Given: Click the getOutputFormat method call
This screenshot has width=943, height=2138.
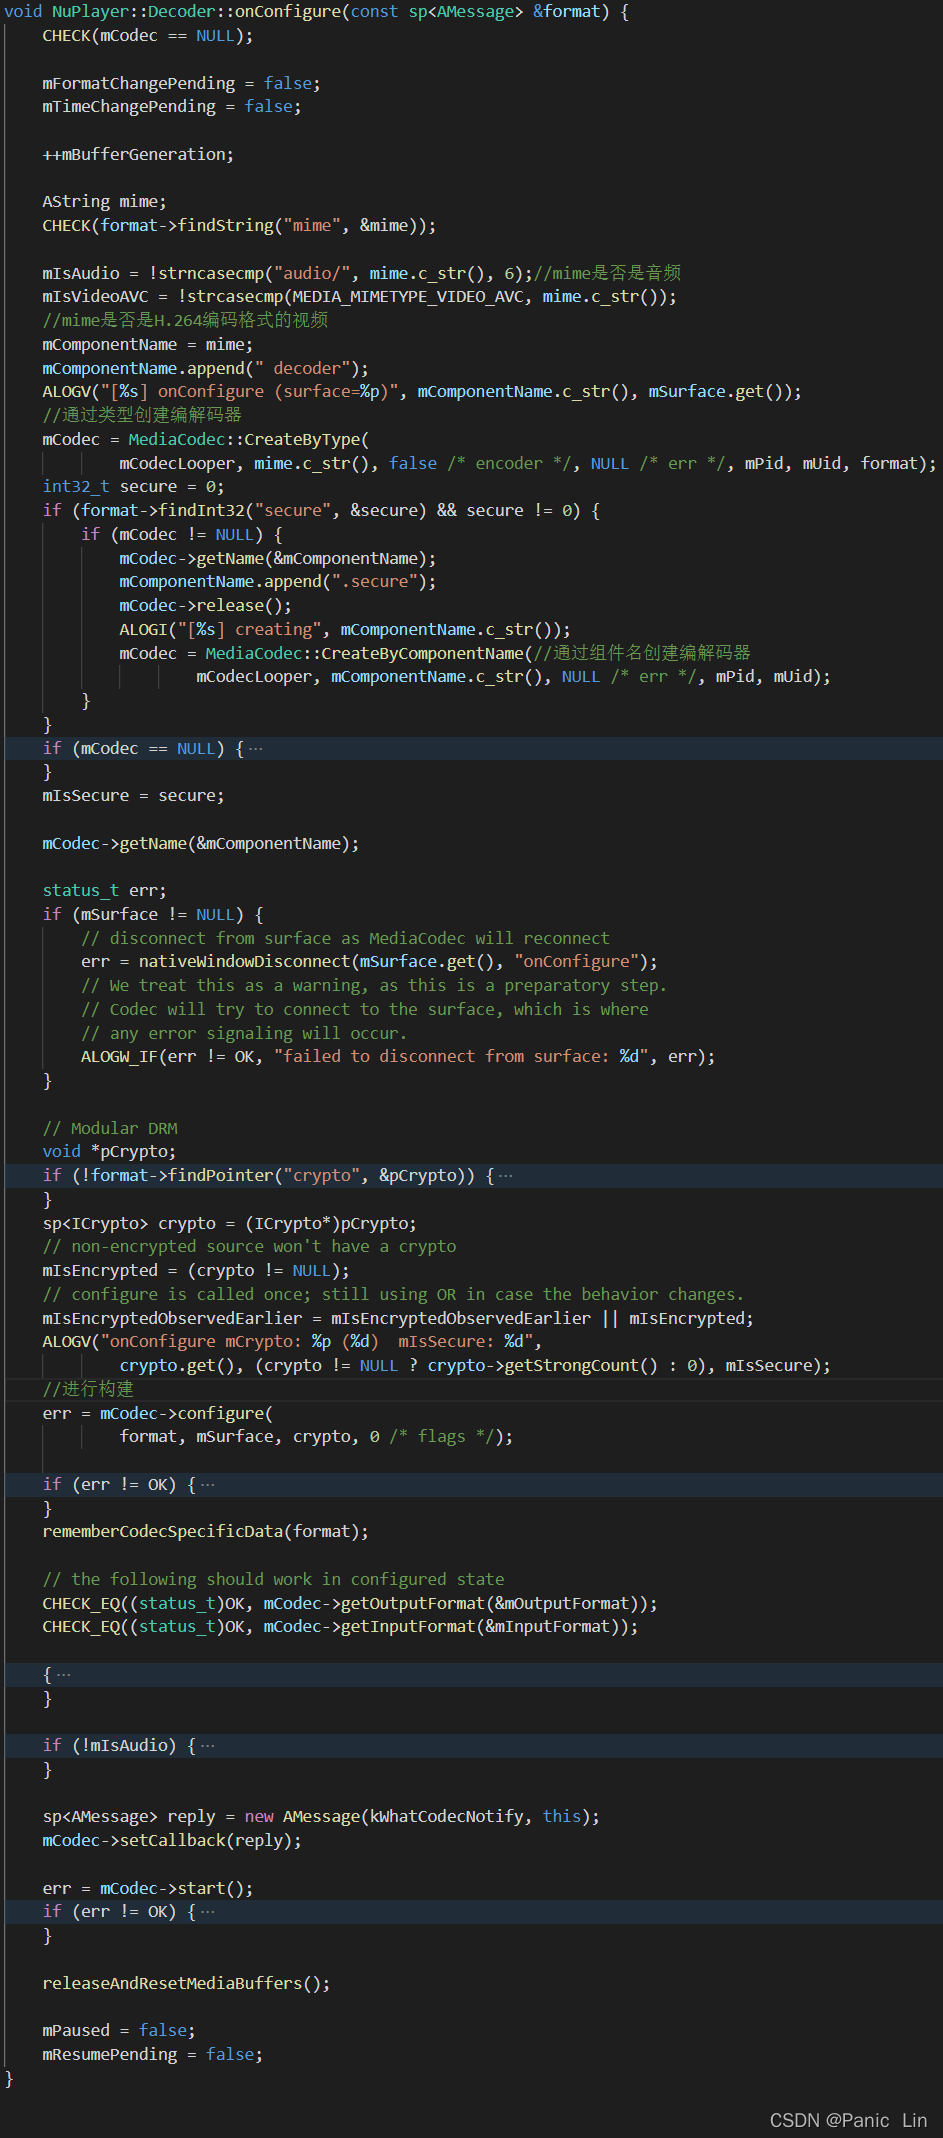Looking at the screenshot, I should (x=410, y=1604).
